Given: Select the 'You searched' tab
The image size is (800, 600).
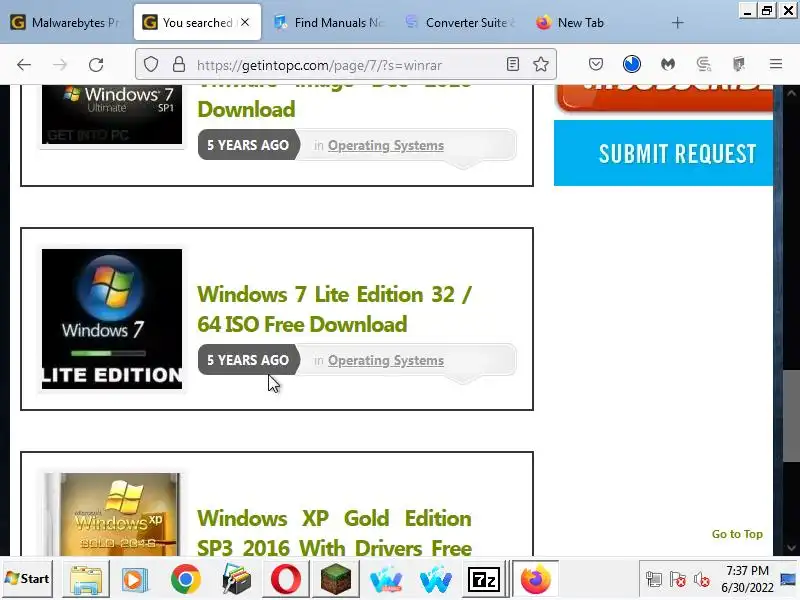Looking at the screenshot, I should [197, 22].
